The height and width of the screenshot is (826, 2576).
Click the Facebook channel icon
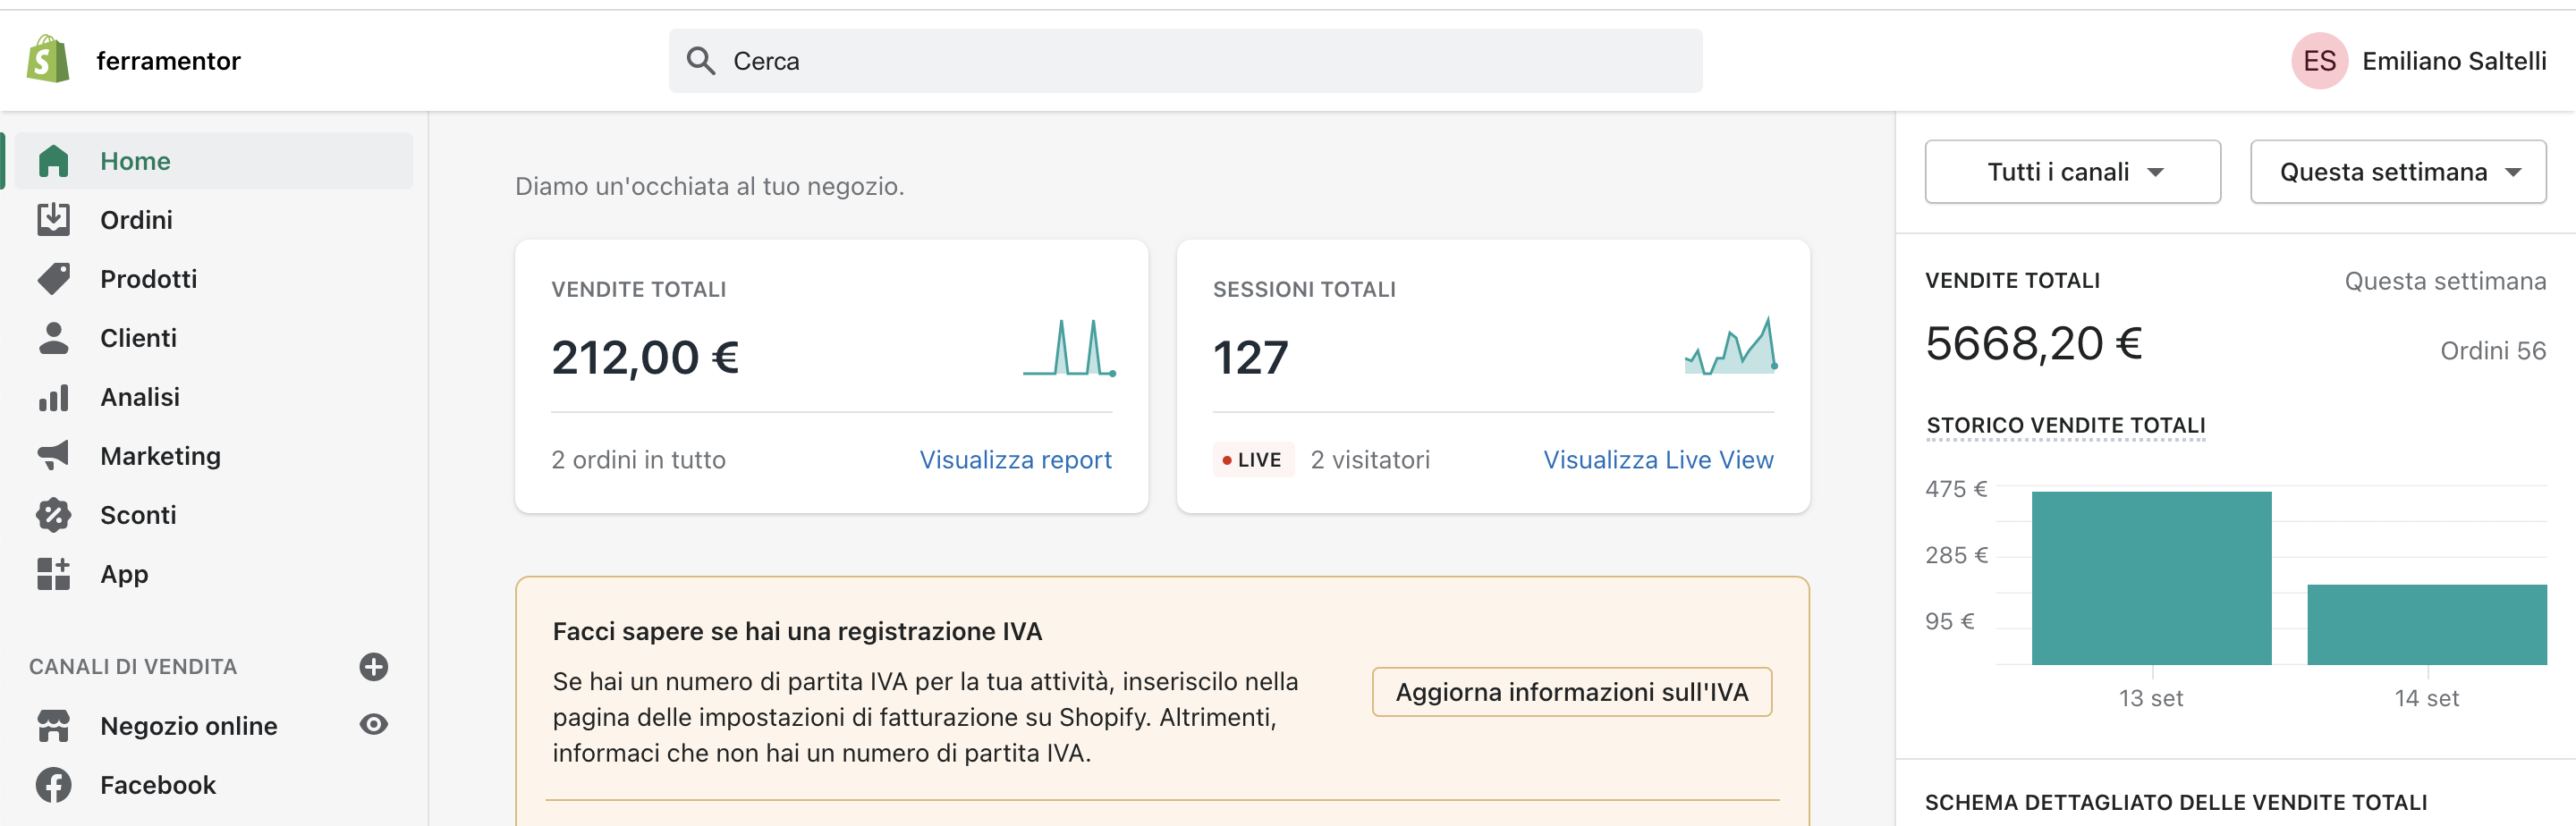(53, 785)
